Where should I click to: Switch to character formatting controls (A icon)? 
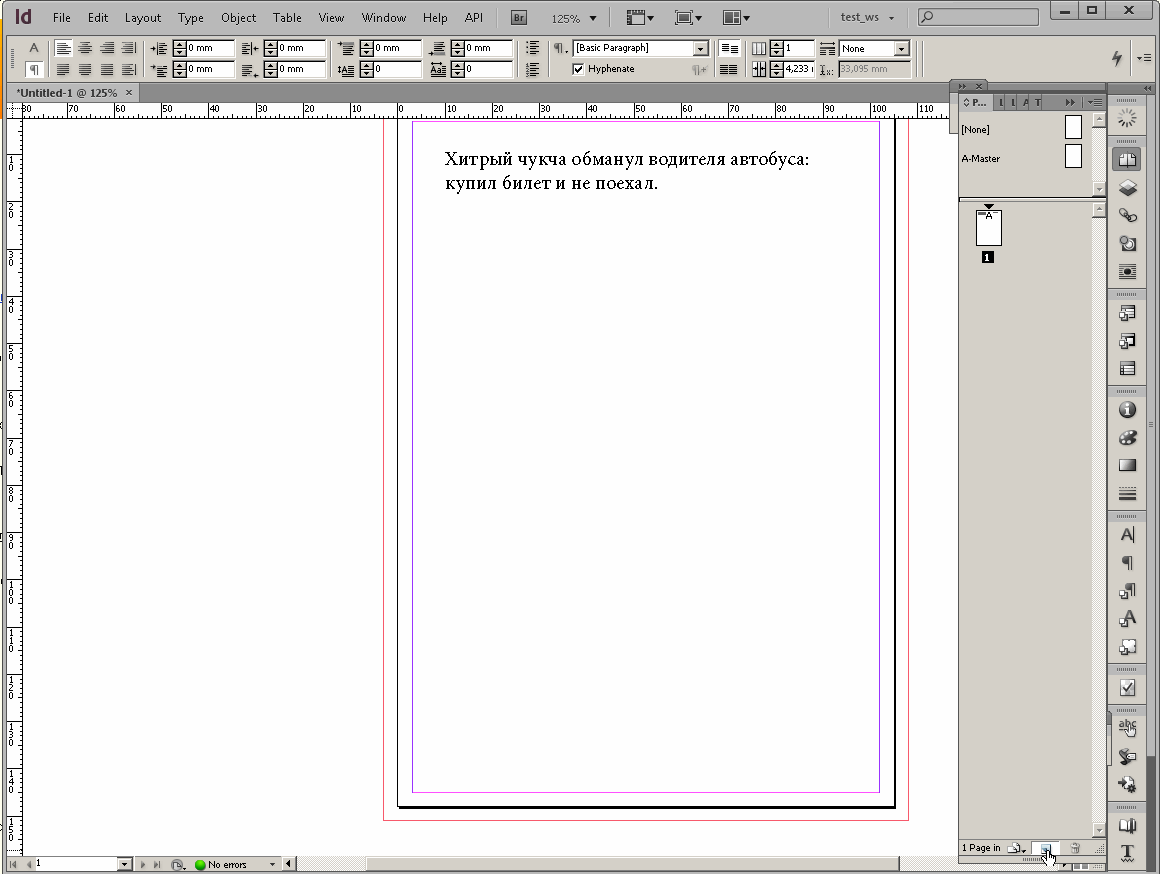point(33,48)
